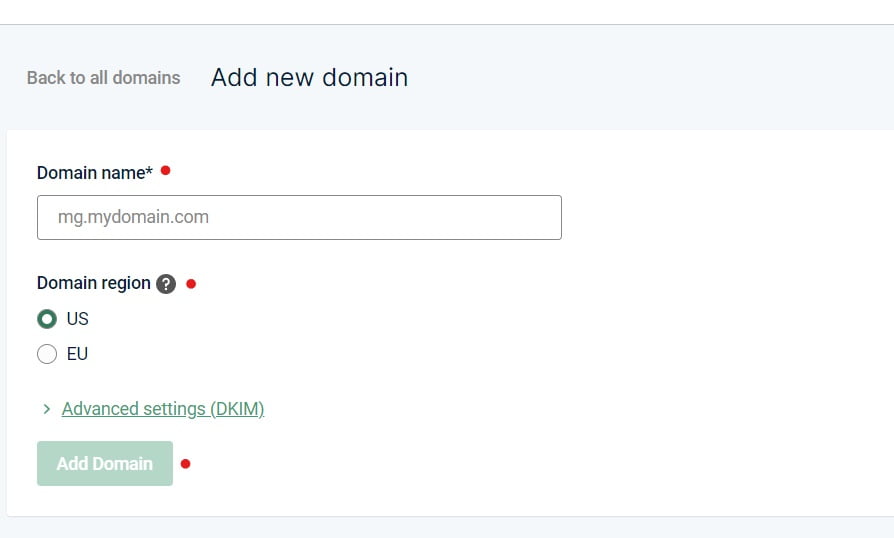Screen dimensions: 894x538
Task: Click the word domains in the Back link
Action: point(147,78)
